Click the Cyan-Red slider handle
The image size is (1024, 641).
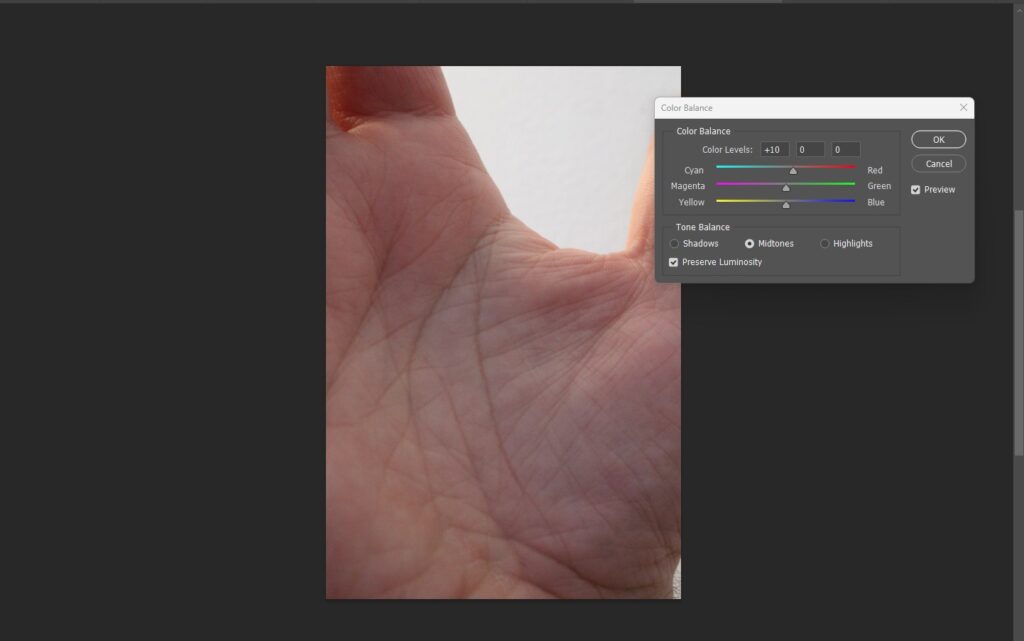point(793,171)
